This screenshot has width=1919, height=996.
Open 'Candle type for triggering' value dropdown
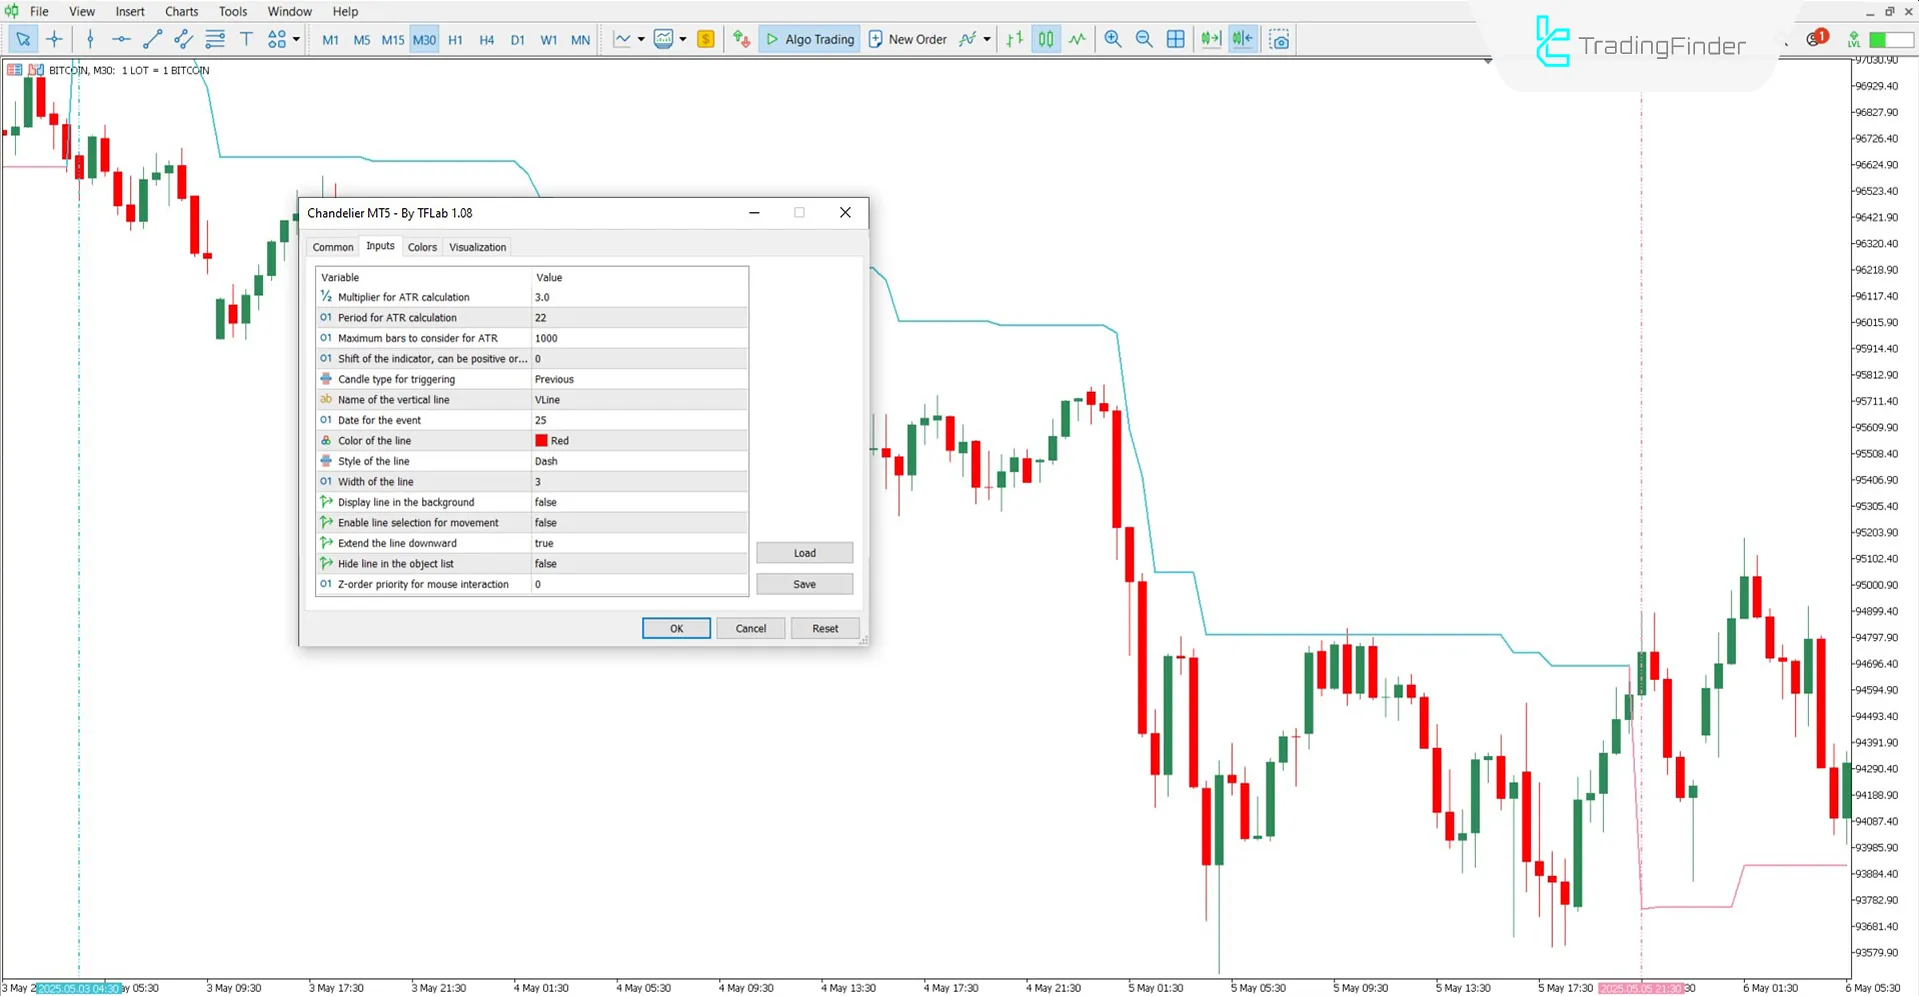pyautogui.click(x=639, y=379)
